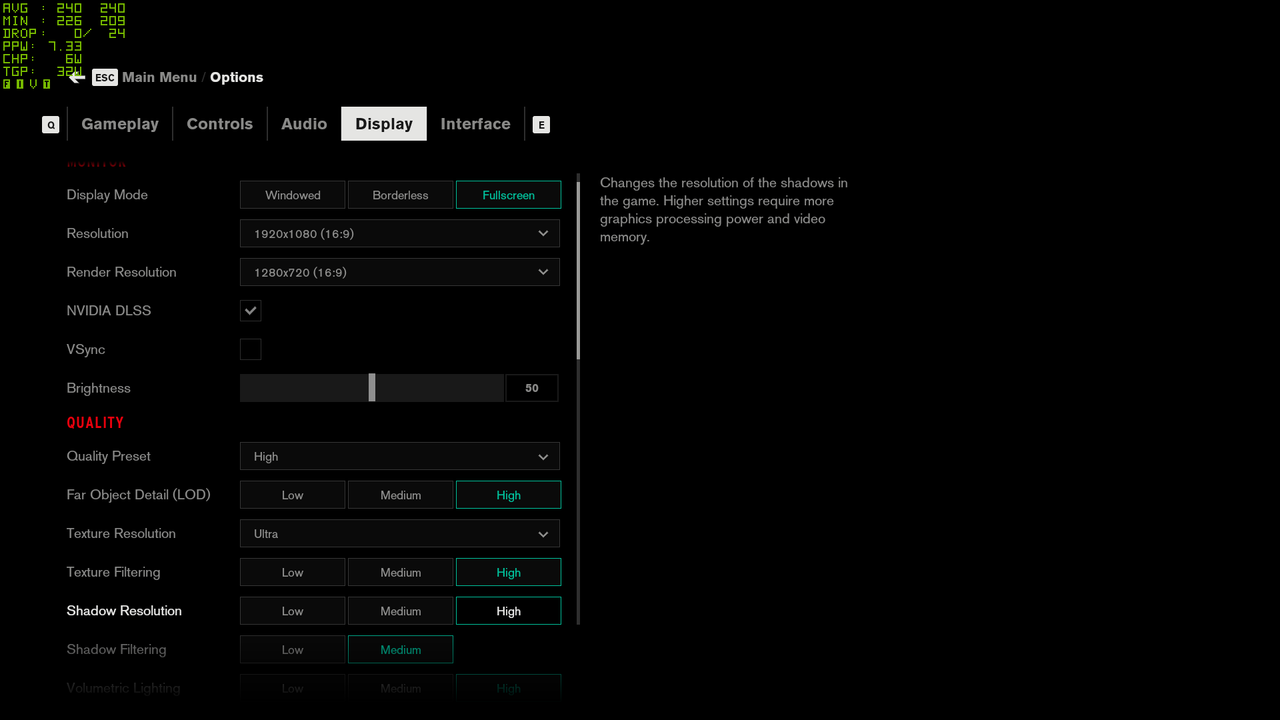Switch to the Interface tab

pyautogui.click(x=476, y=124)
